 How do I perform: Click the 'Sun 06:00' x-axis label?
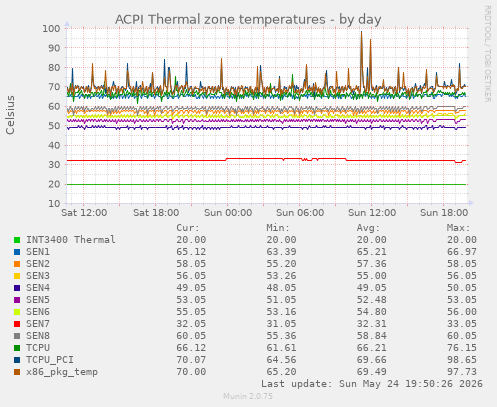coord(300,213)
